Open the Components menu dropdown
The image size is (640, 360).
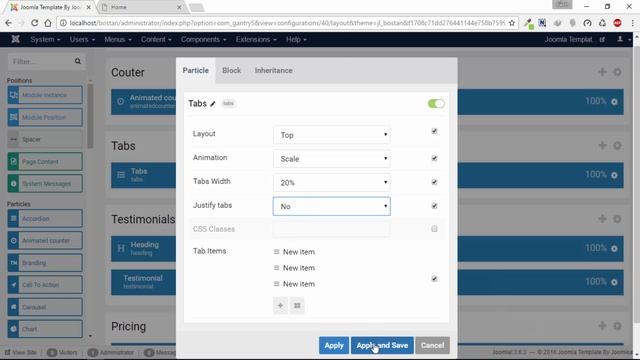[x=203, y=40]
